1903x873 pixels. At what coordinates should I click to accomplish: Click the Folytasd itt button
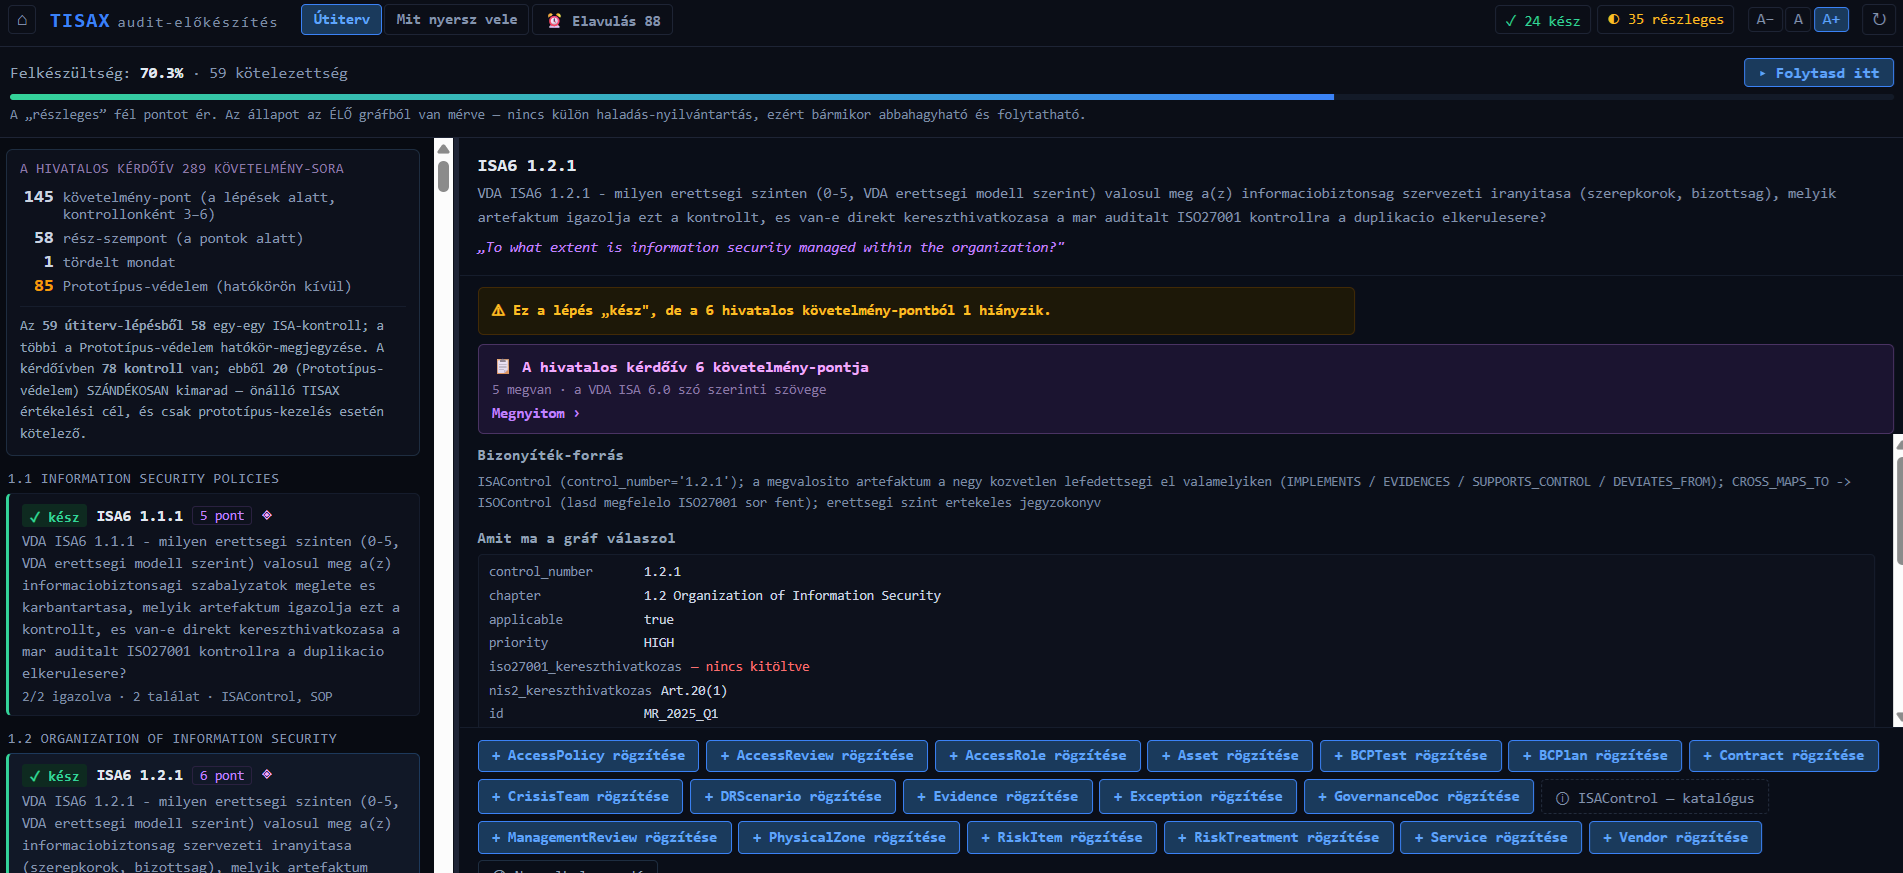1818,73
